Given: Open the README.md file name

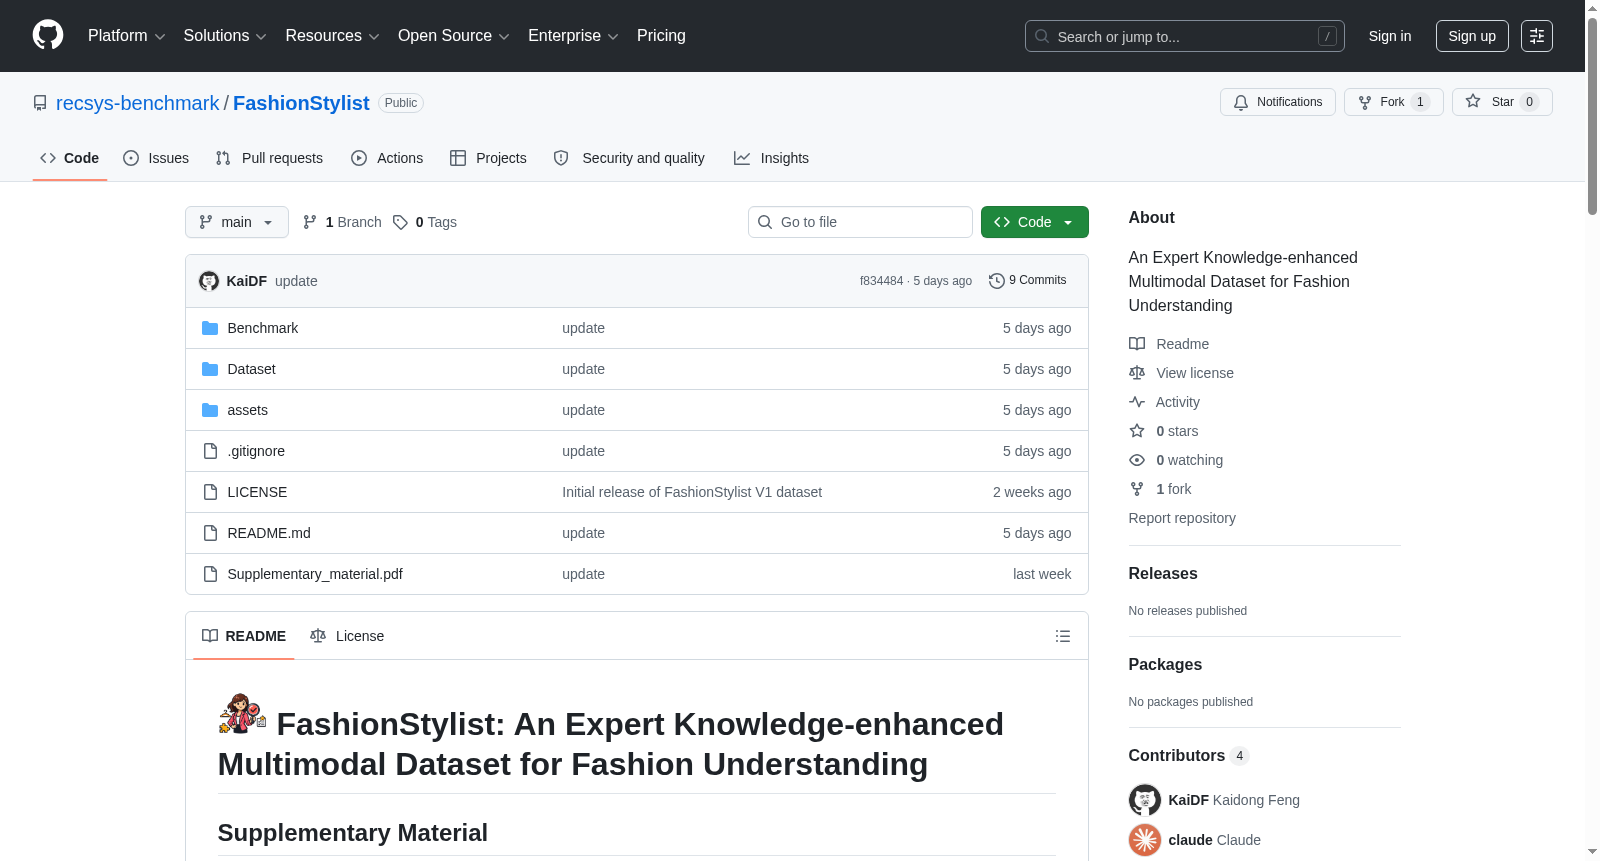Looking at the screenshot, I should (x=269, y=533).
